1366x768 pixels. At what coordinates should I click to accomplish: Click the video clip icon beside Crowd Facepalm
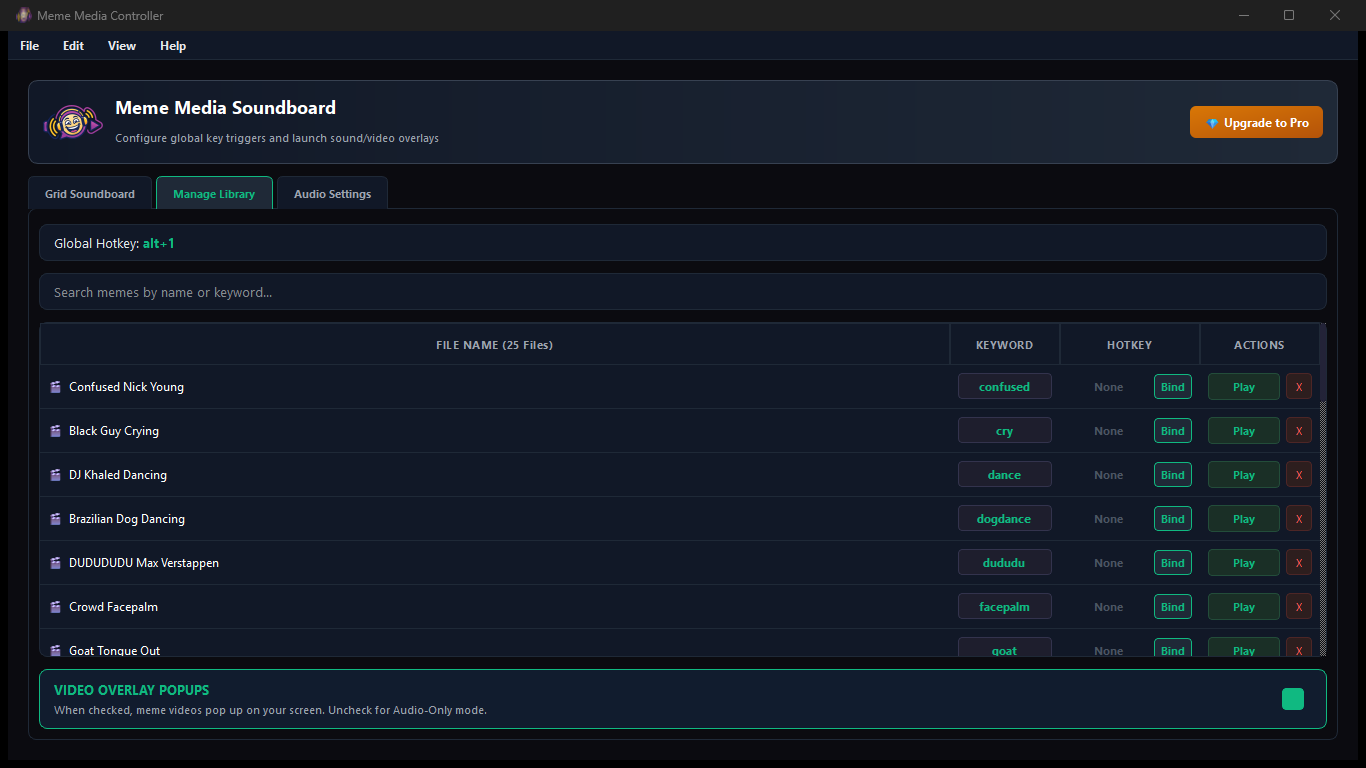tap(56, 607)
